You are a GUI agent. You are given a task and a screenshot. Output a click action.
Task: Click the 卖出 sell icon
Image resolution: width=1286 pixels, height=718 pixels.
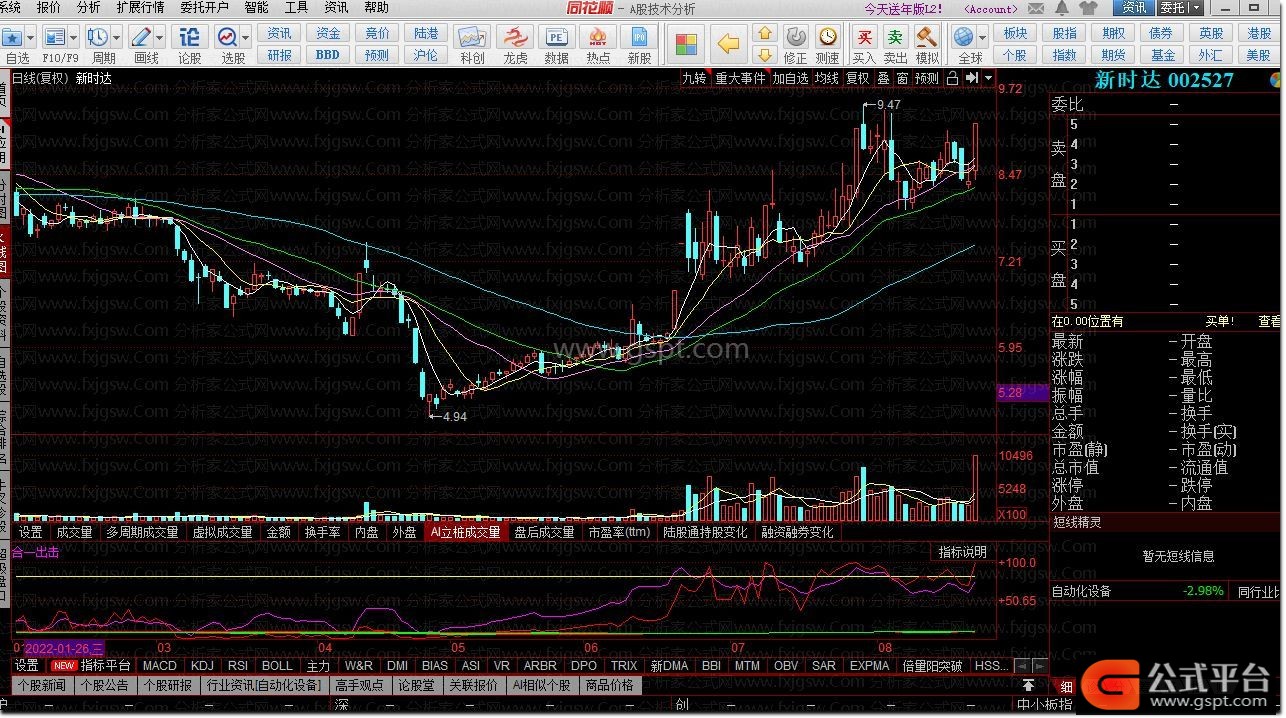tap(896, 38)
